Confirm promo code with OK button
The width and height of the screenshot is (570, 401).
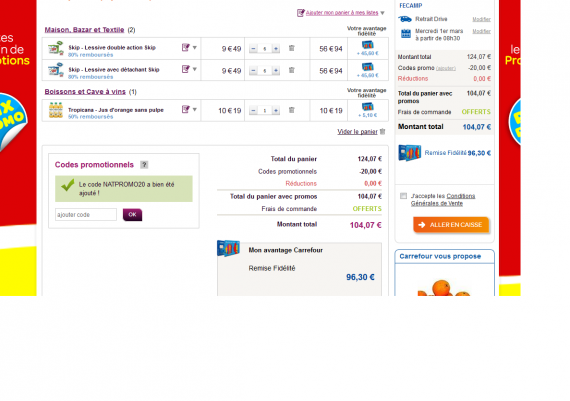(x=132, y=214)
